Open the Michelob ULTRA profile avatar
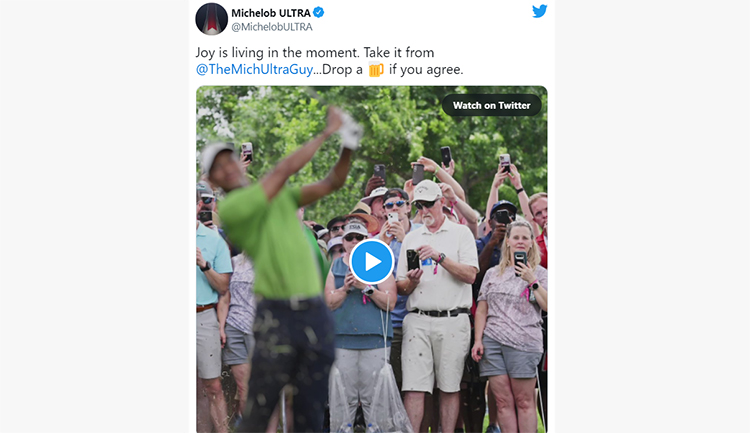 211,19
